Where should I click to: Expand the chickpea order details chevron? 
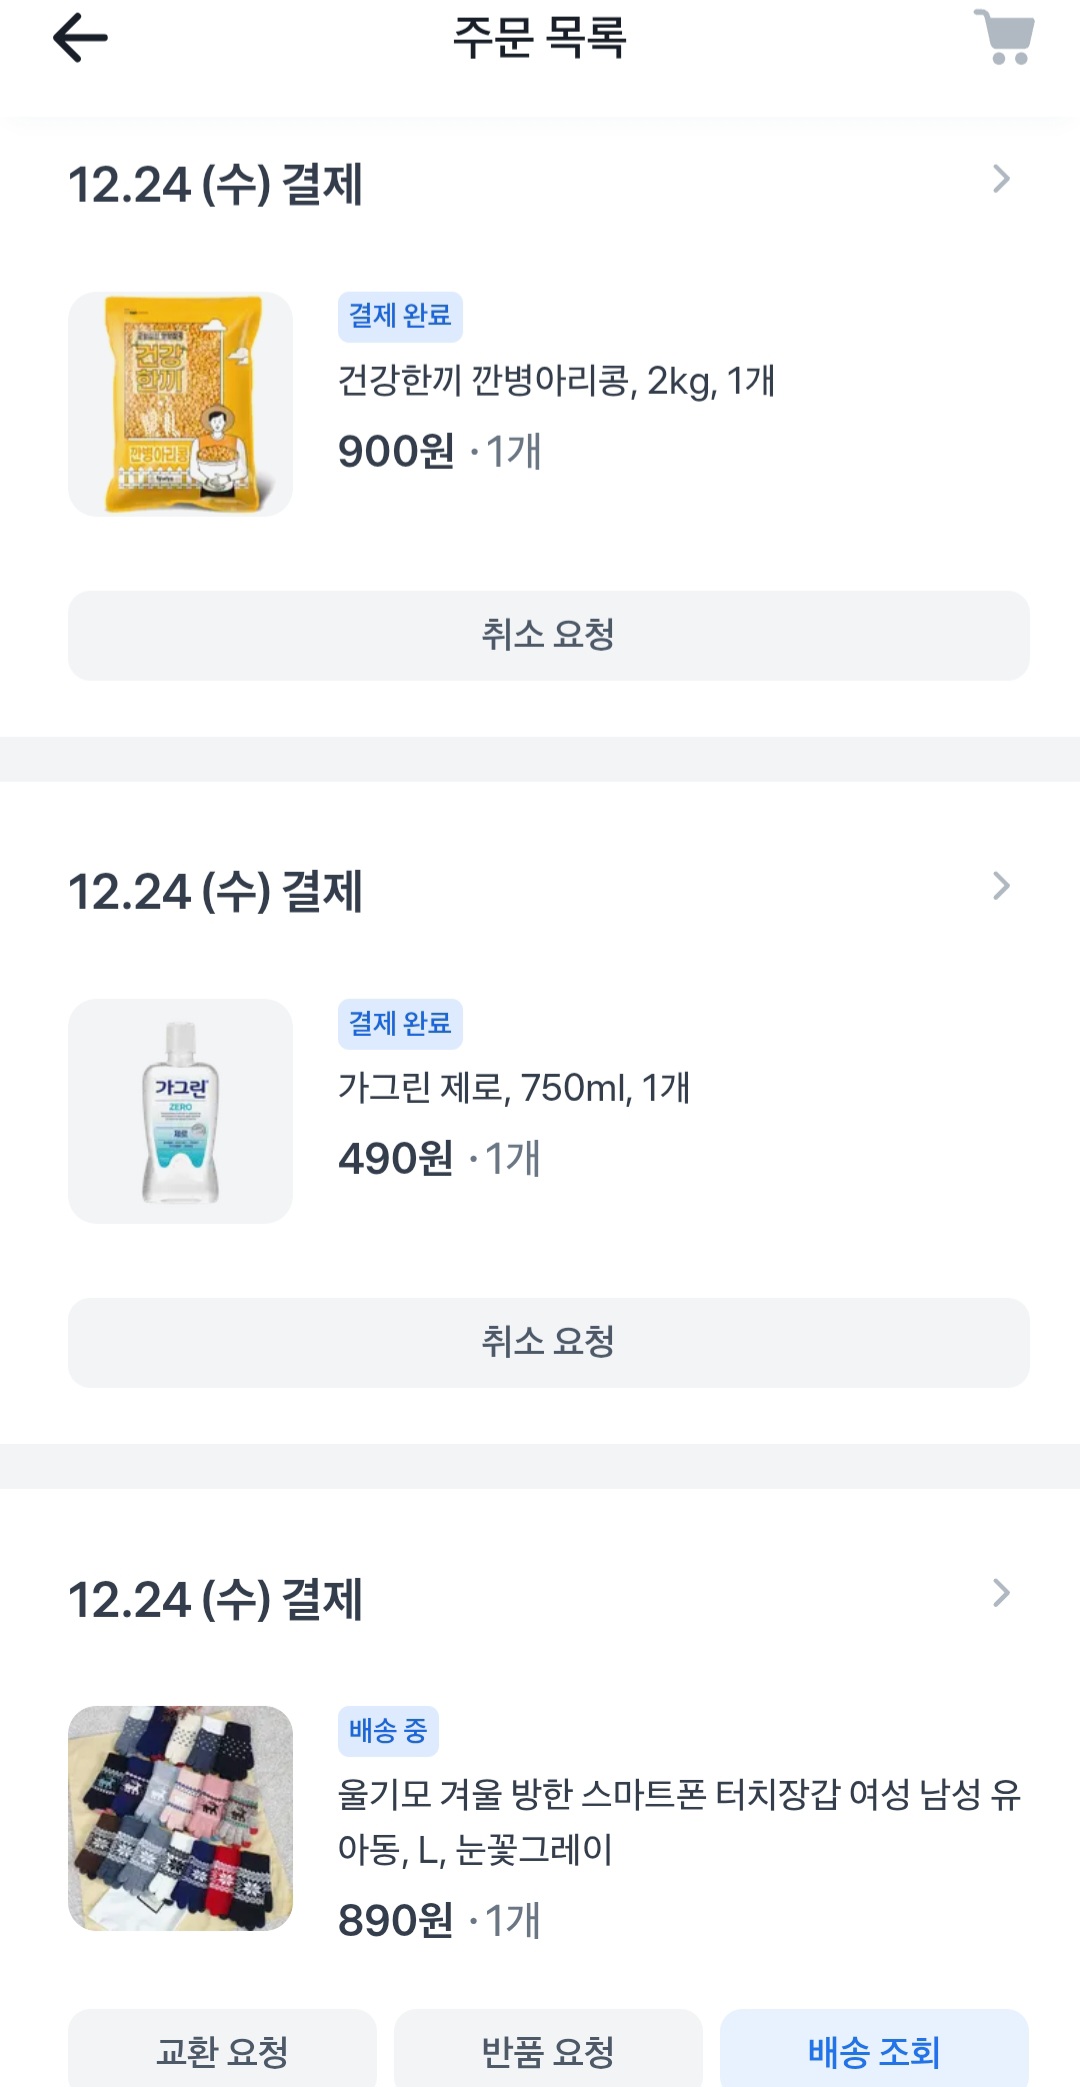(x=1001, y=180)
